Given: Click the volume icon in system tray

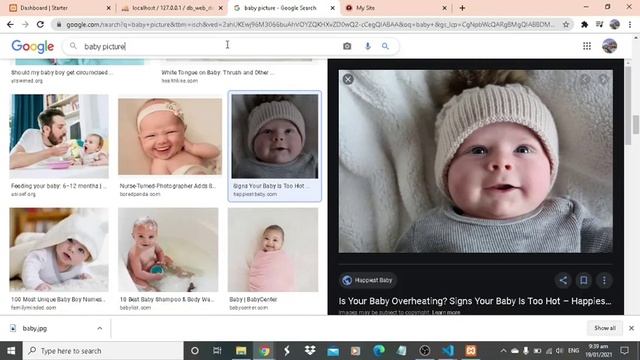Looking at the screenshot, I should pyautogui.click(x=560, y=351).
